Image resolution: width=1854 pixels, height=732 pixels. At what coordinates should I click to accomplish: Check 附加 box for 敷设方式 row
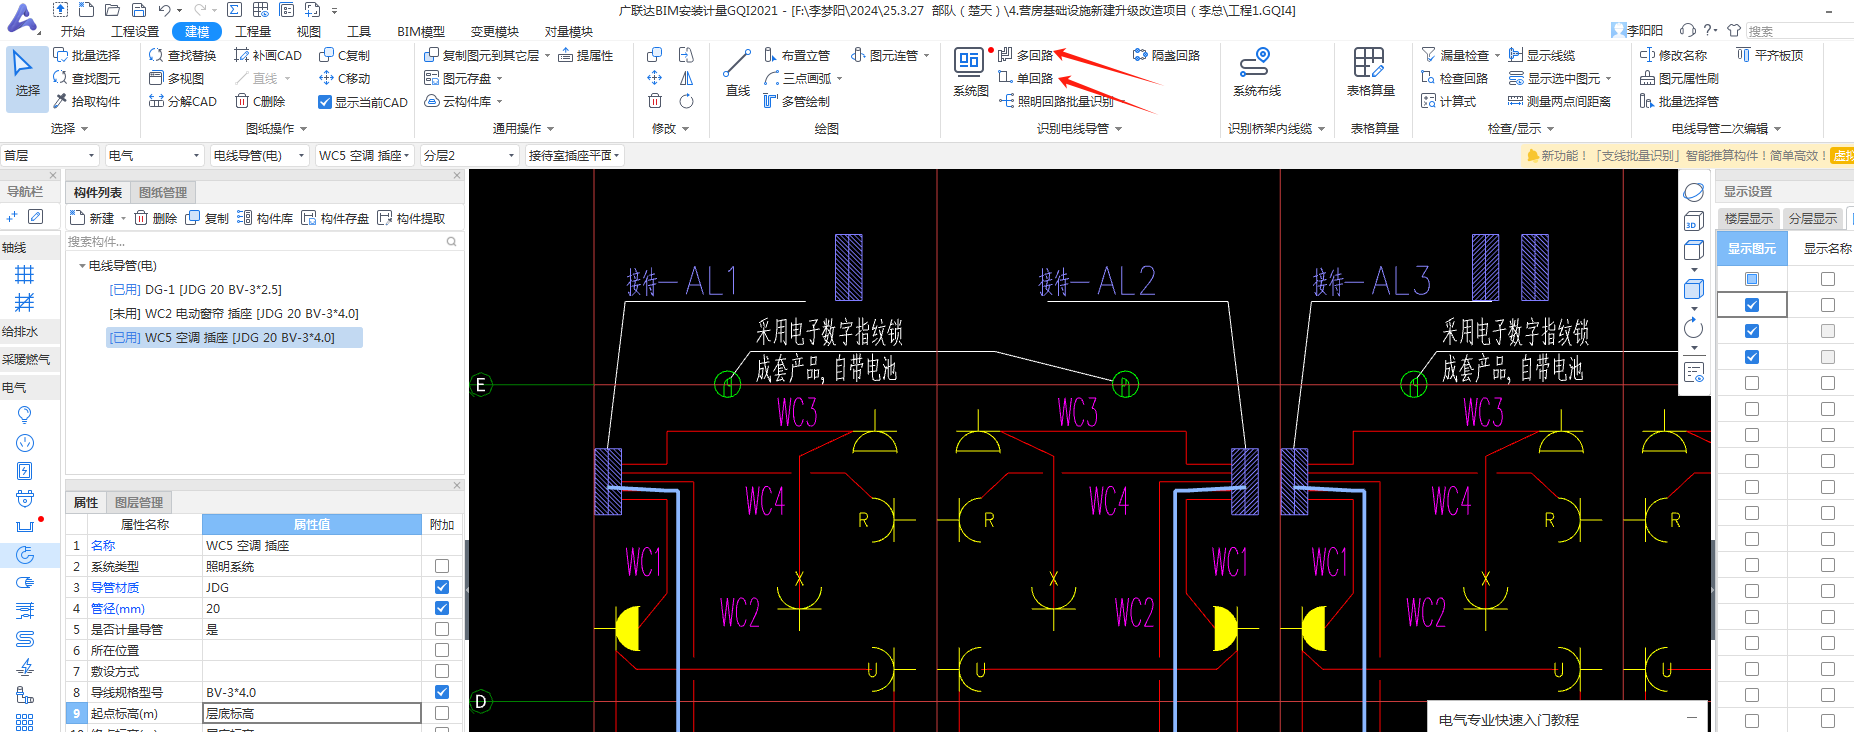(442, 671)
